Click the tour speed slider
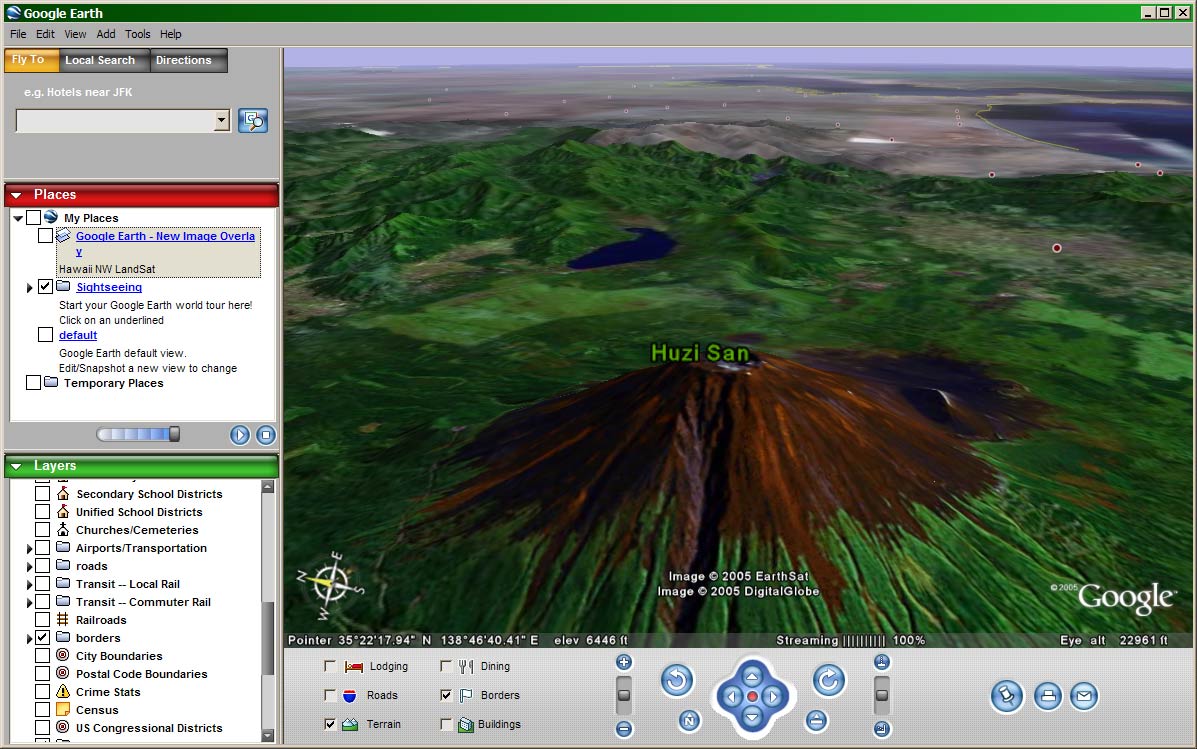The image size is (1197, 749). (x=138, y=434)
